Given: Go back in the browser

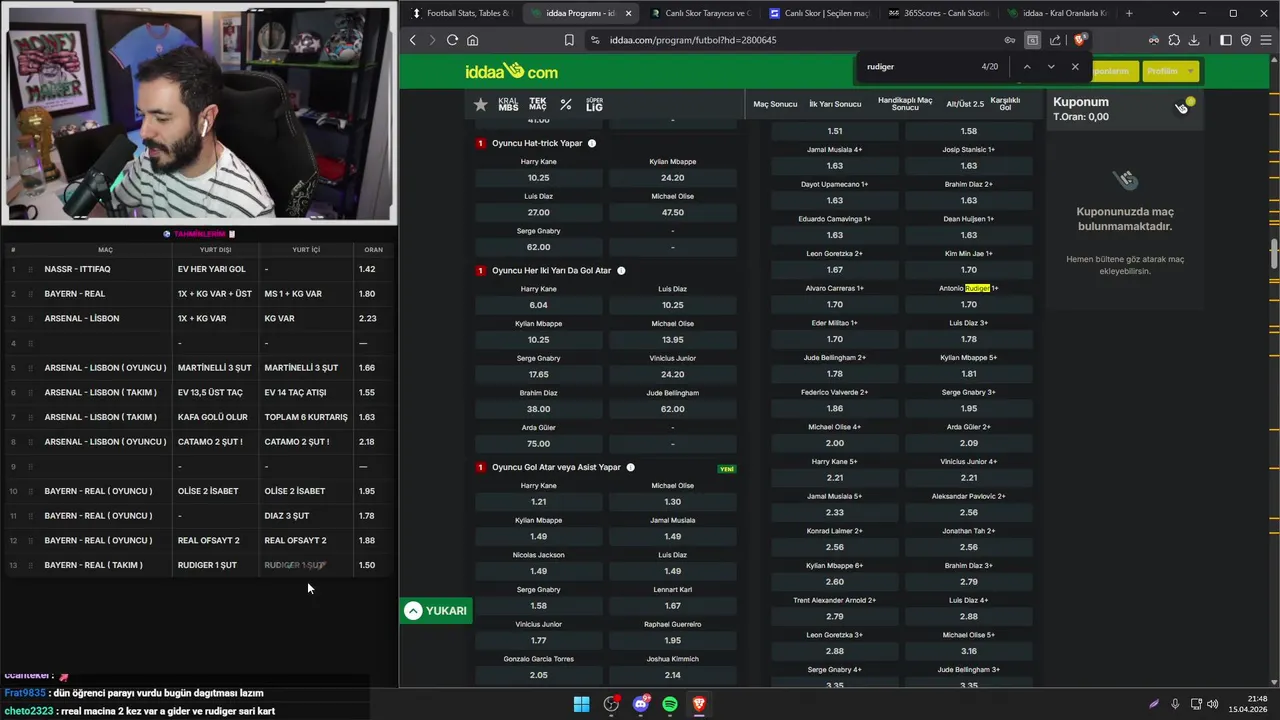Looking at the screenshot, I should click(x=413, y=40).
